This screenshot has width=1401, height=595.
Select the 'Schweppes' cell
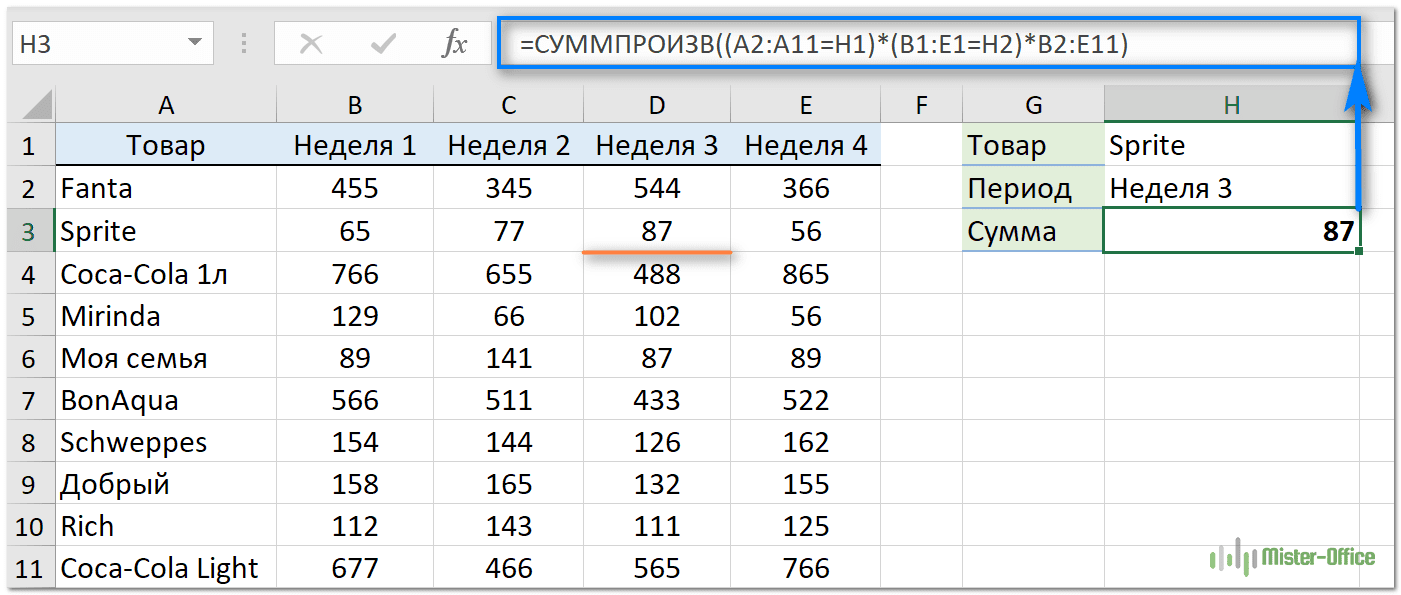click(x=166, y=442)
